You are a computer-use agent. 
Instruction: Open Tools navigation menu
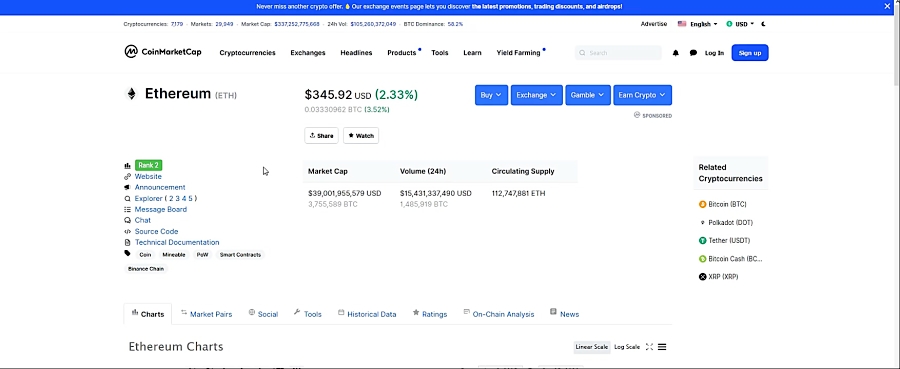point(440,53)
